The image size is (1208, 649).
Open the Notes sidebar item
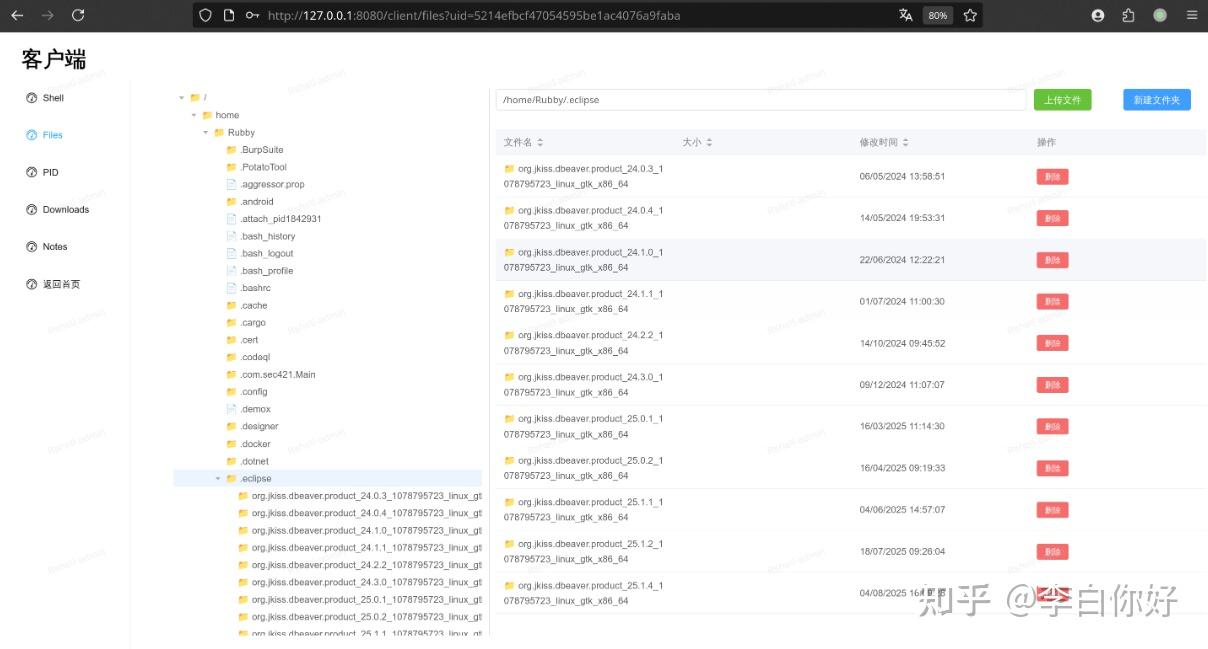pyautogui.click(x=47, y=246)
